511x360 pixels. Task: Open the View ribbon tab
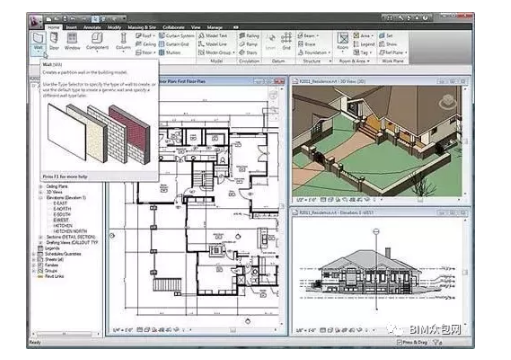tap(196, 27)
